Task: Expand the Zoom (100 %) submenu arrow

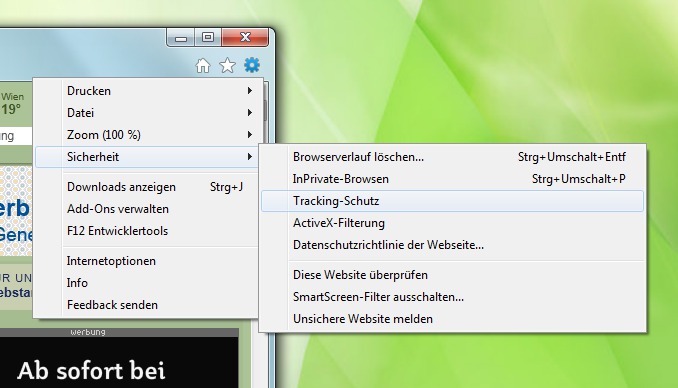Action: pyautogui.click(x=250, y=135)
